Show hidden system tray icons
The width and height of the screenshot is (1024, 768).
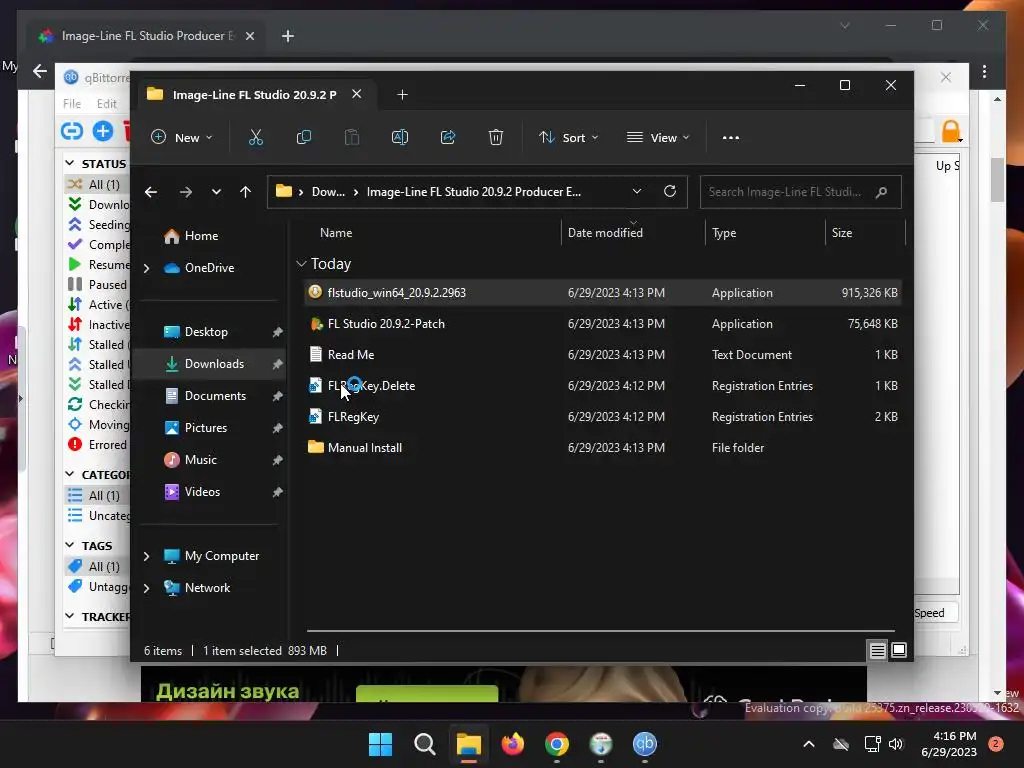pyautogui.click(x=808, y=744)
